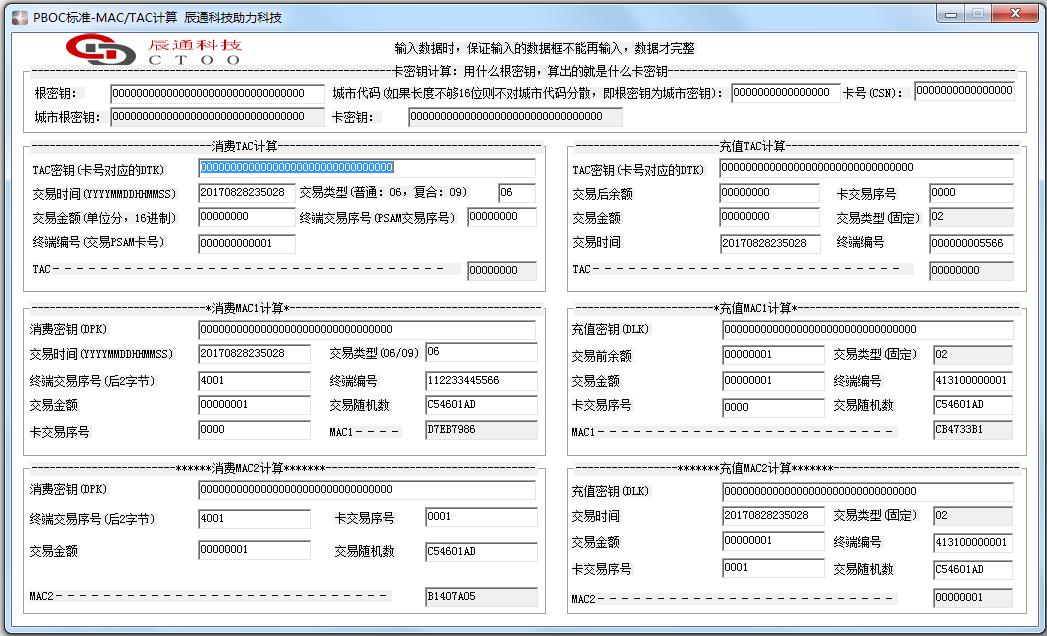The width and height of the screenshot is (1047, 636).
Task: Click the app icon in title bar
Action: coord(20,17)
